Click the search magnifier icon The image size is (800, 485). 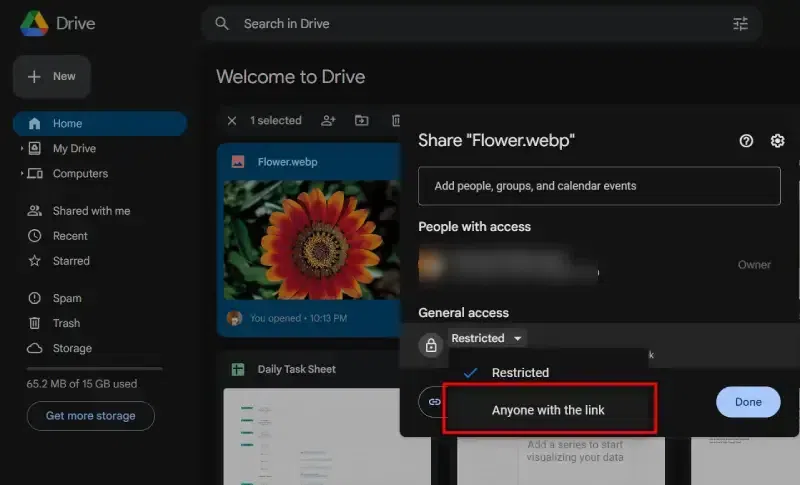point(222,23)
